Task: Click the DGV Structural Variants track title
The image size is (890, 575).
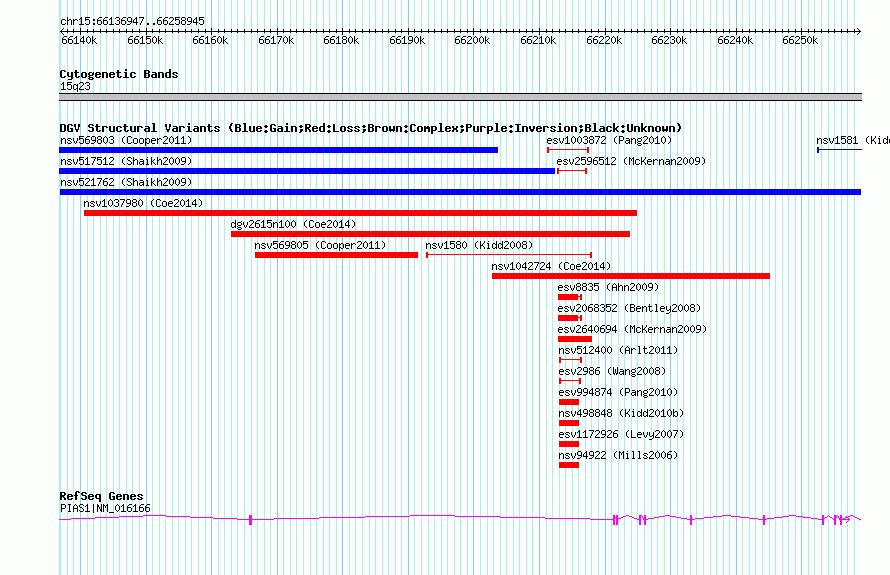Action: [x=370, y=128]
